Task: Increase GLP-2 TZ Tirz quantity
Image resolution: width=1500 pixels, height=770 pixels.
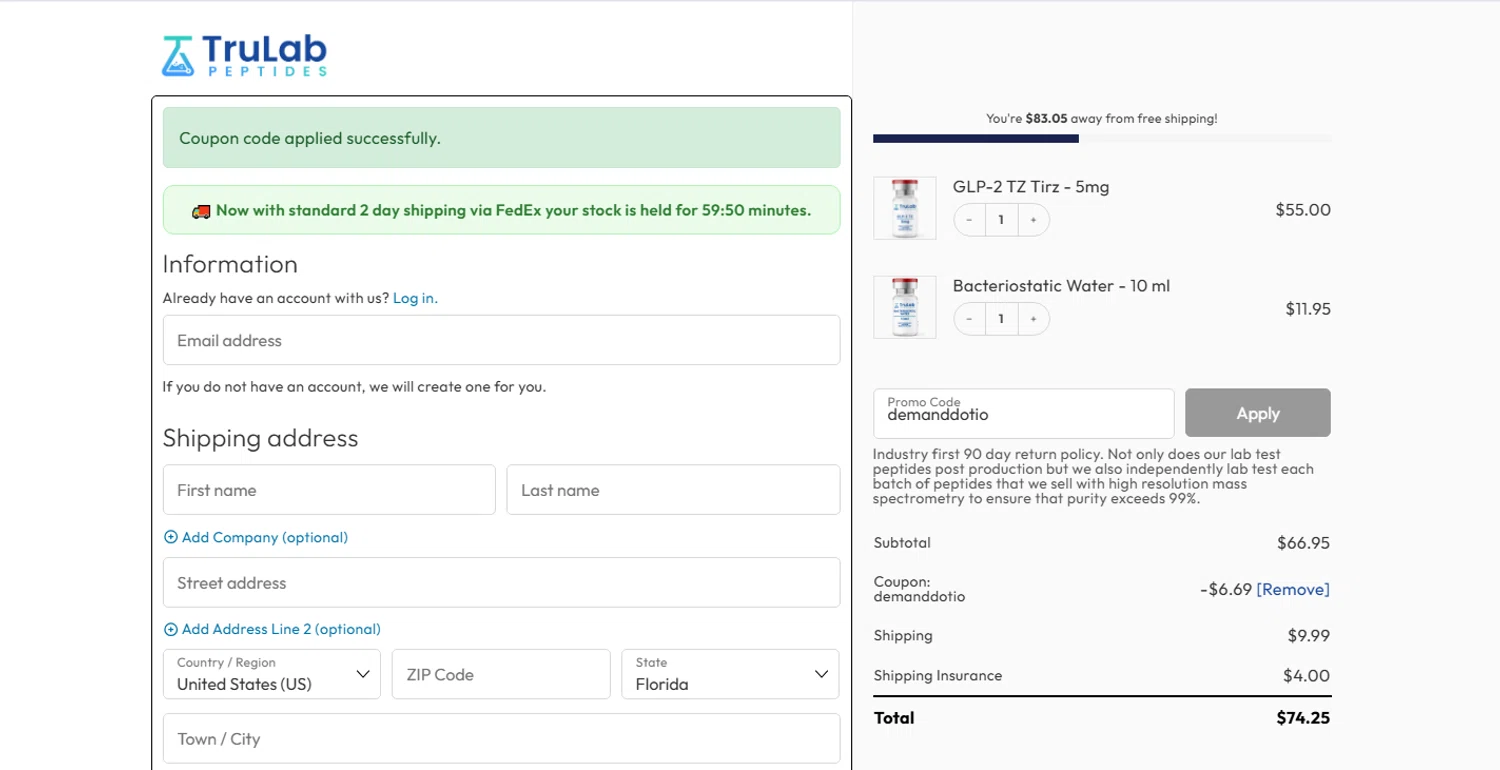Action: pos(1033,220)
